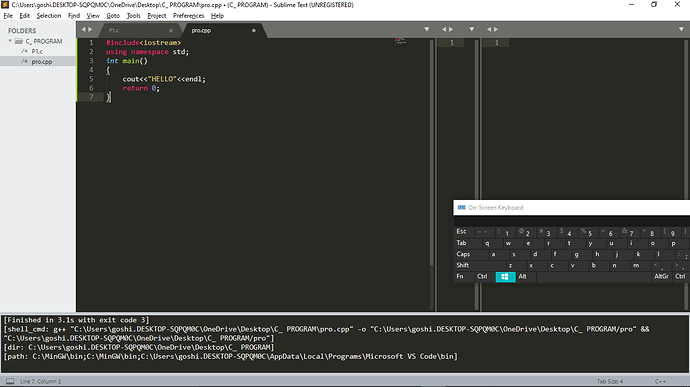Click the On-Screen Keyboard title bar
690x387 pixels.
pos(572,207)
